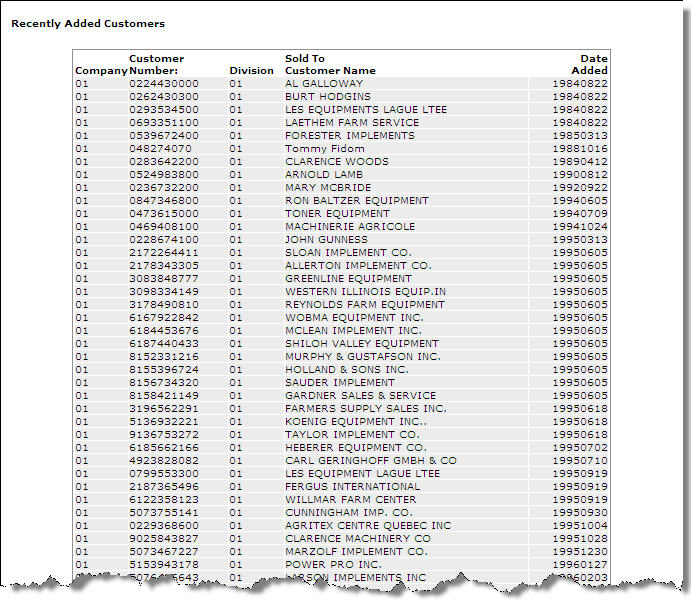Select RON BALTZER EQUIPMENT
The height and width of the screenshot is (602, 691).
click(357, 201)
